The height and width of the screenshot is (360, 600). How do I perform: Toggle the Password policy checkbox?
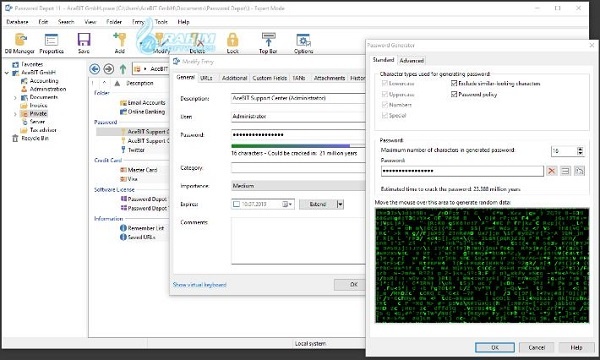click(x=454, y=94)
